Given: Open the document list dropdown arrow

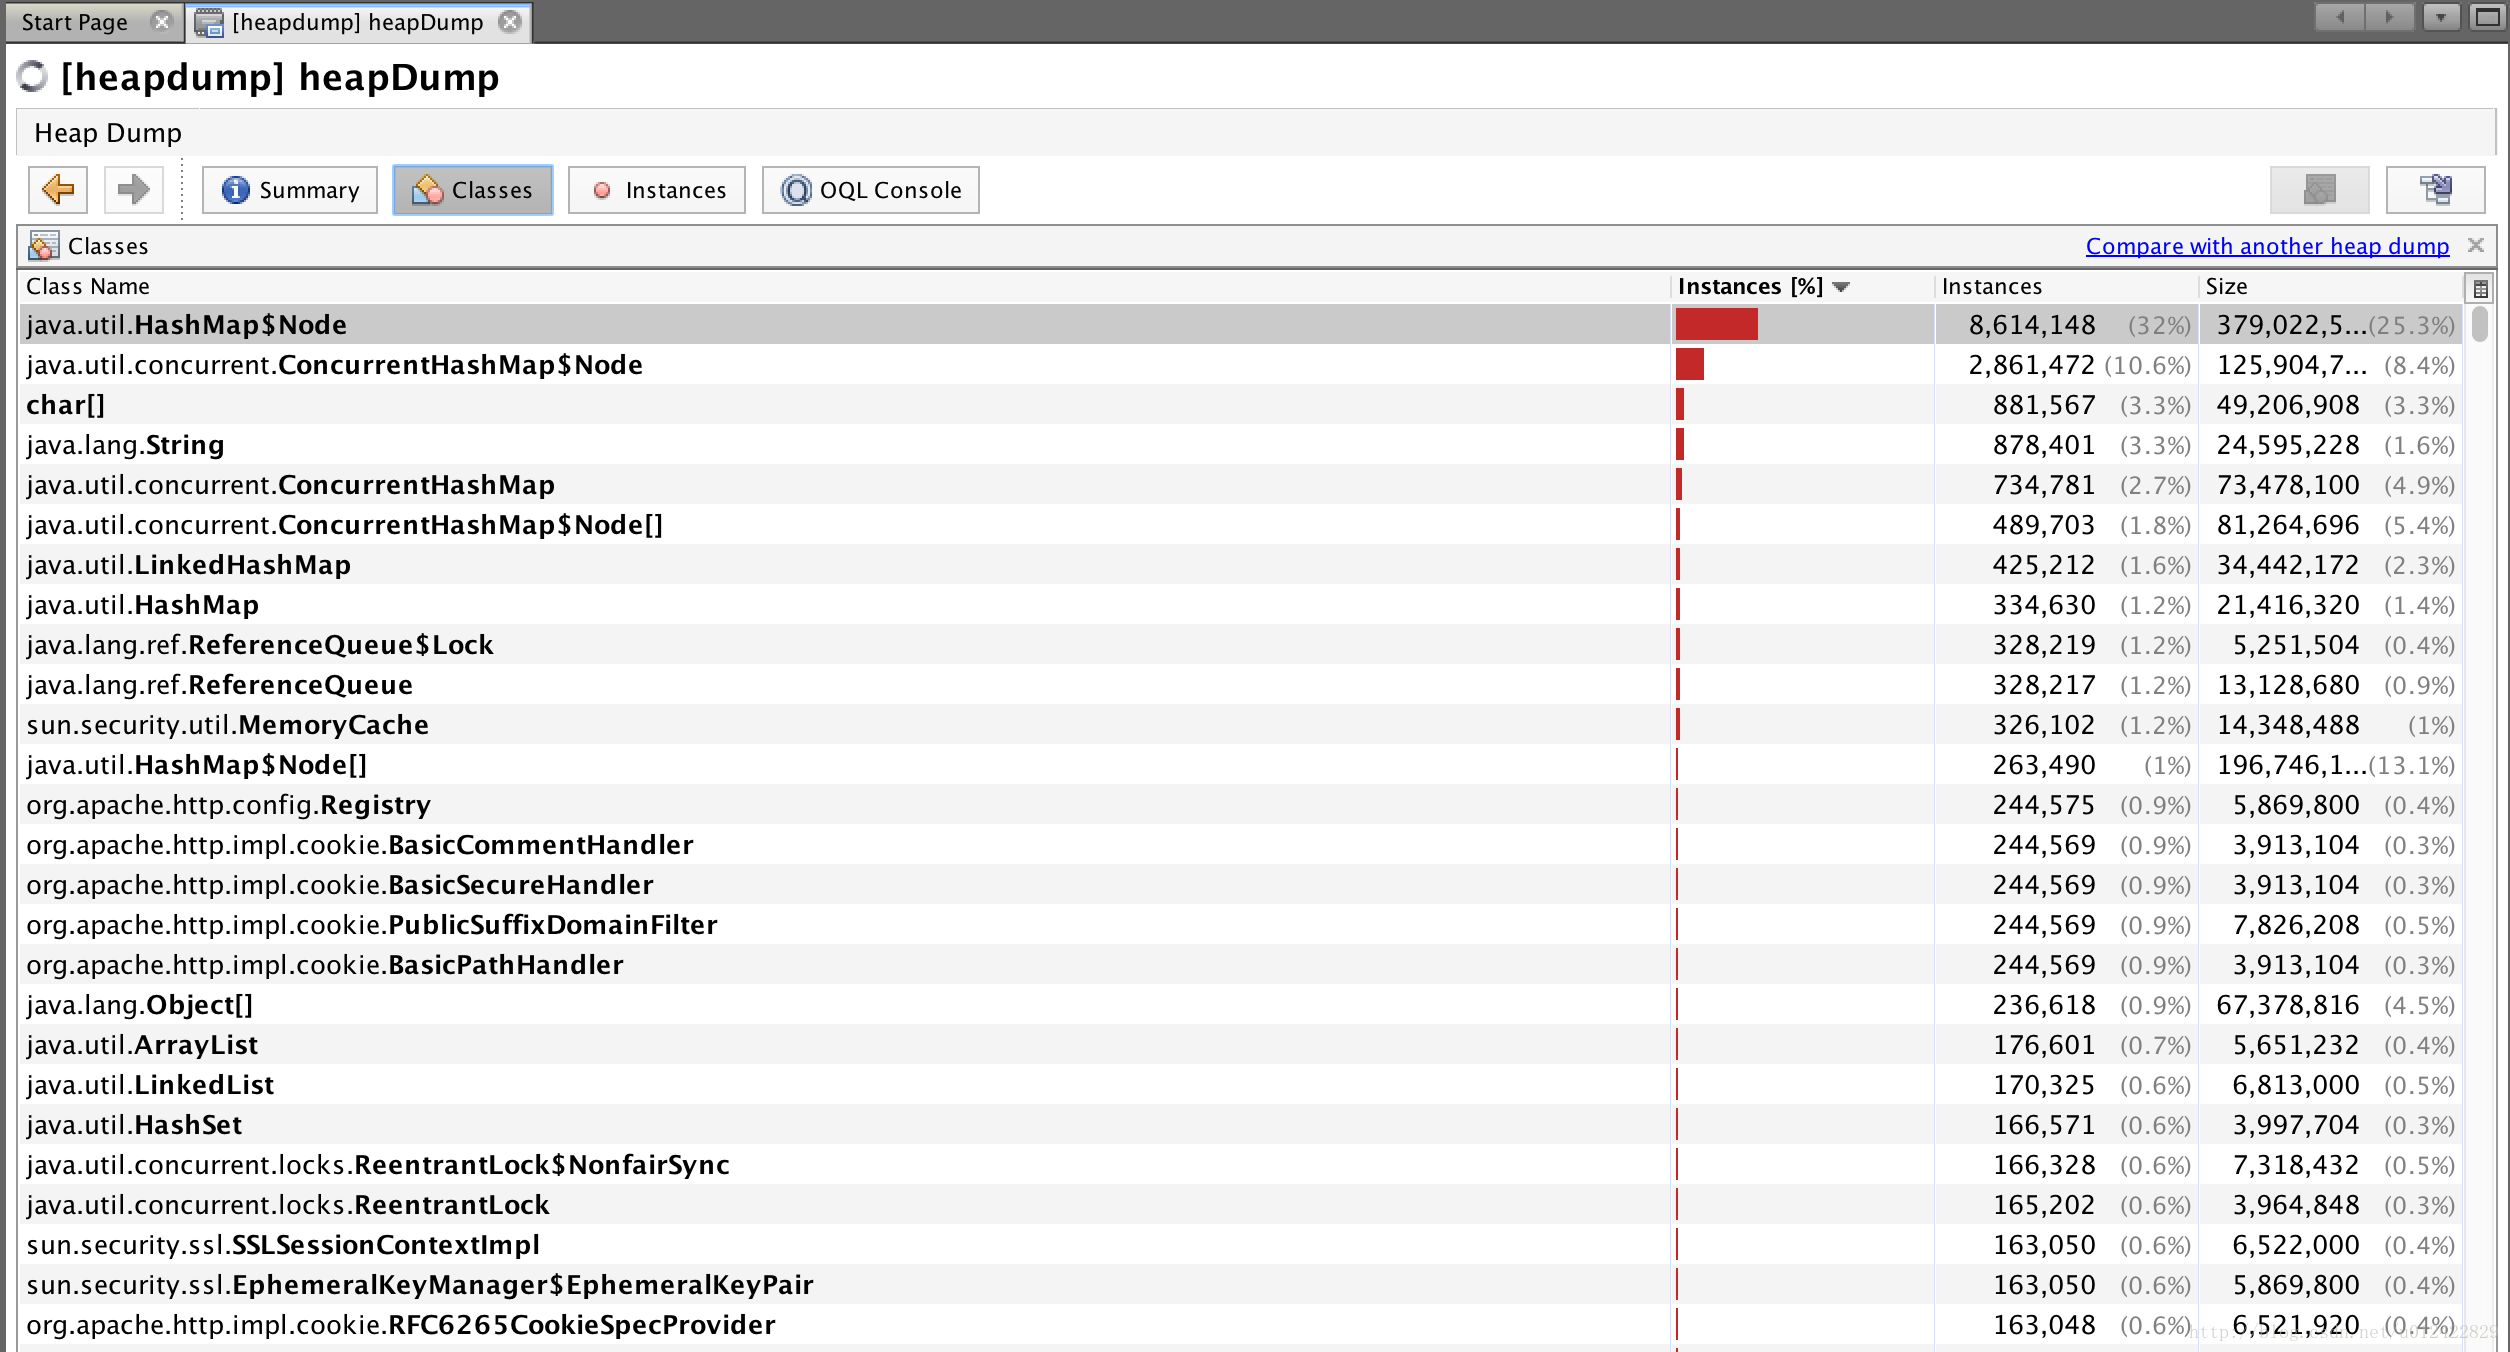Looking at the screenshot, I should [x=2441, y=17].
